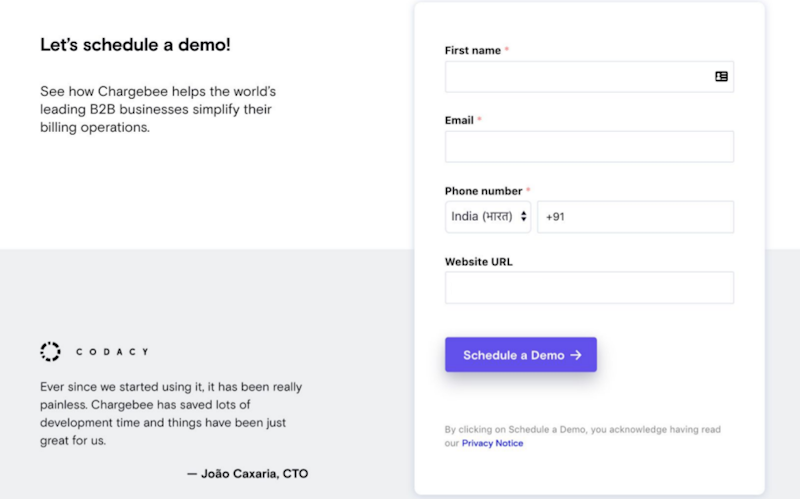The width and height of the screenshot is (800, 499).
Task: Click the Website URL field label
Action: [x=479, y=262]
